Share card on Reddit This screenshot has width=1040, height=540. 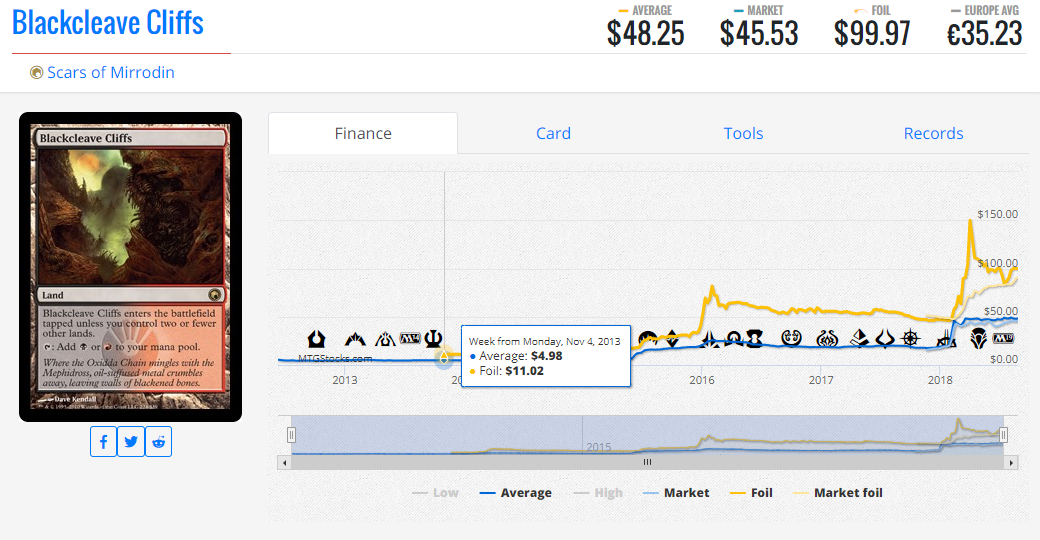159,441
